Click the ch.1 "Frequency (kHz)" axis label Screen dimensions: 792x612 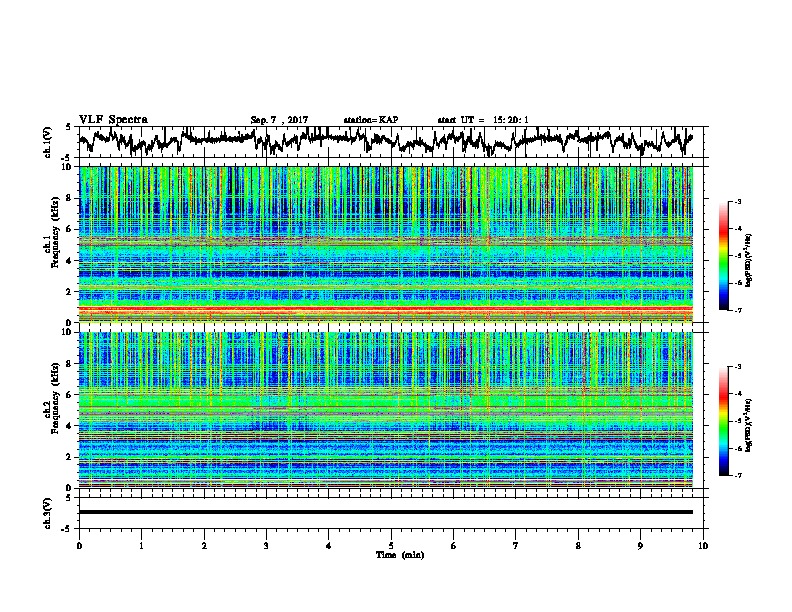(x=55, y=232)
